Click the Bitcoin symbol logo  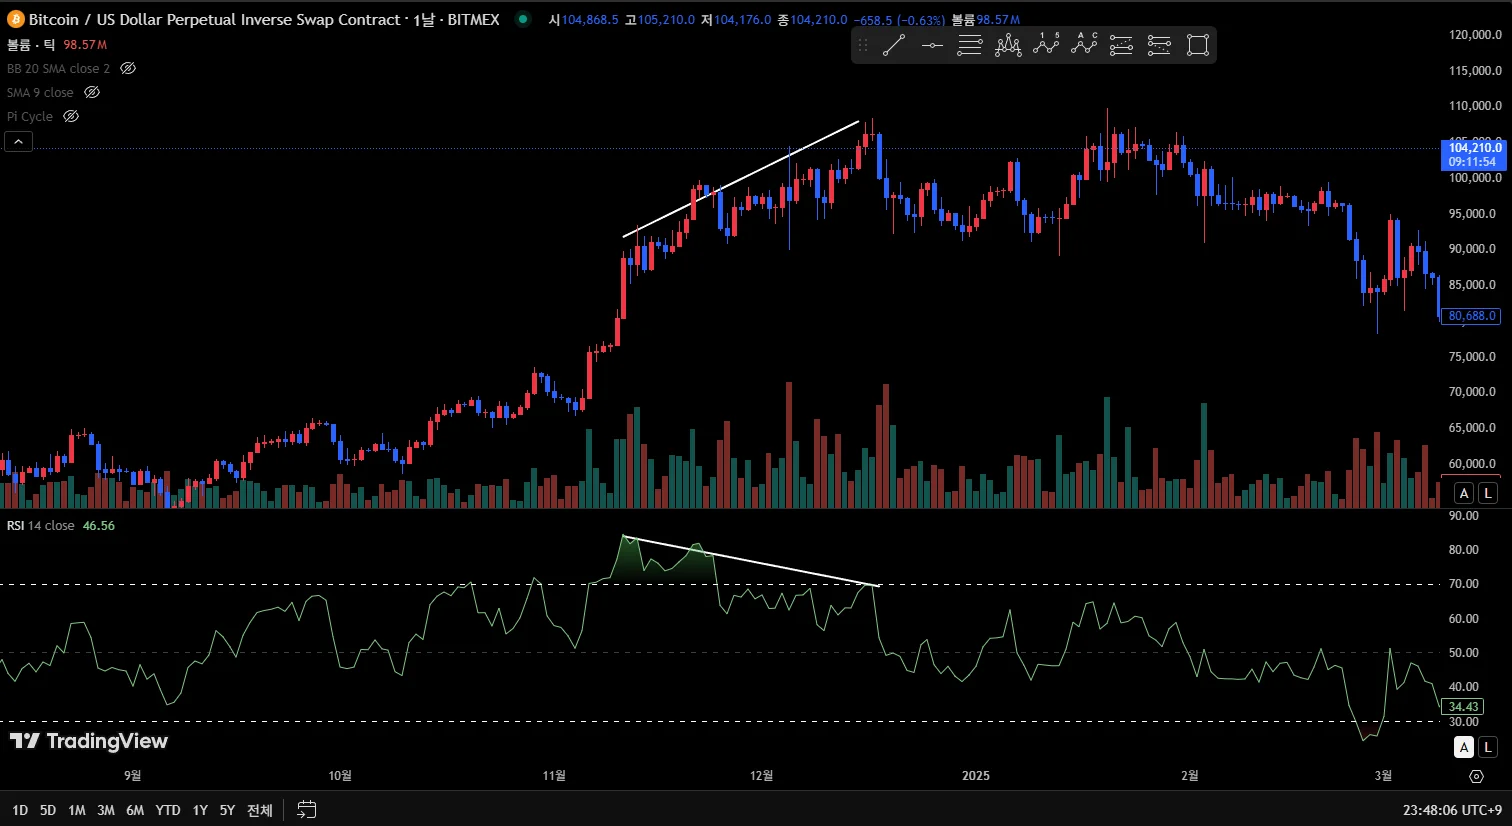pyautogui.click(x=15, y=19)
